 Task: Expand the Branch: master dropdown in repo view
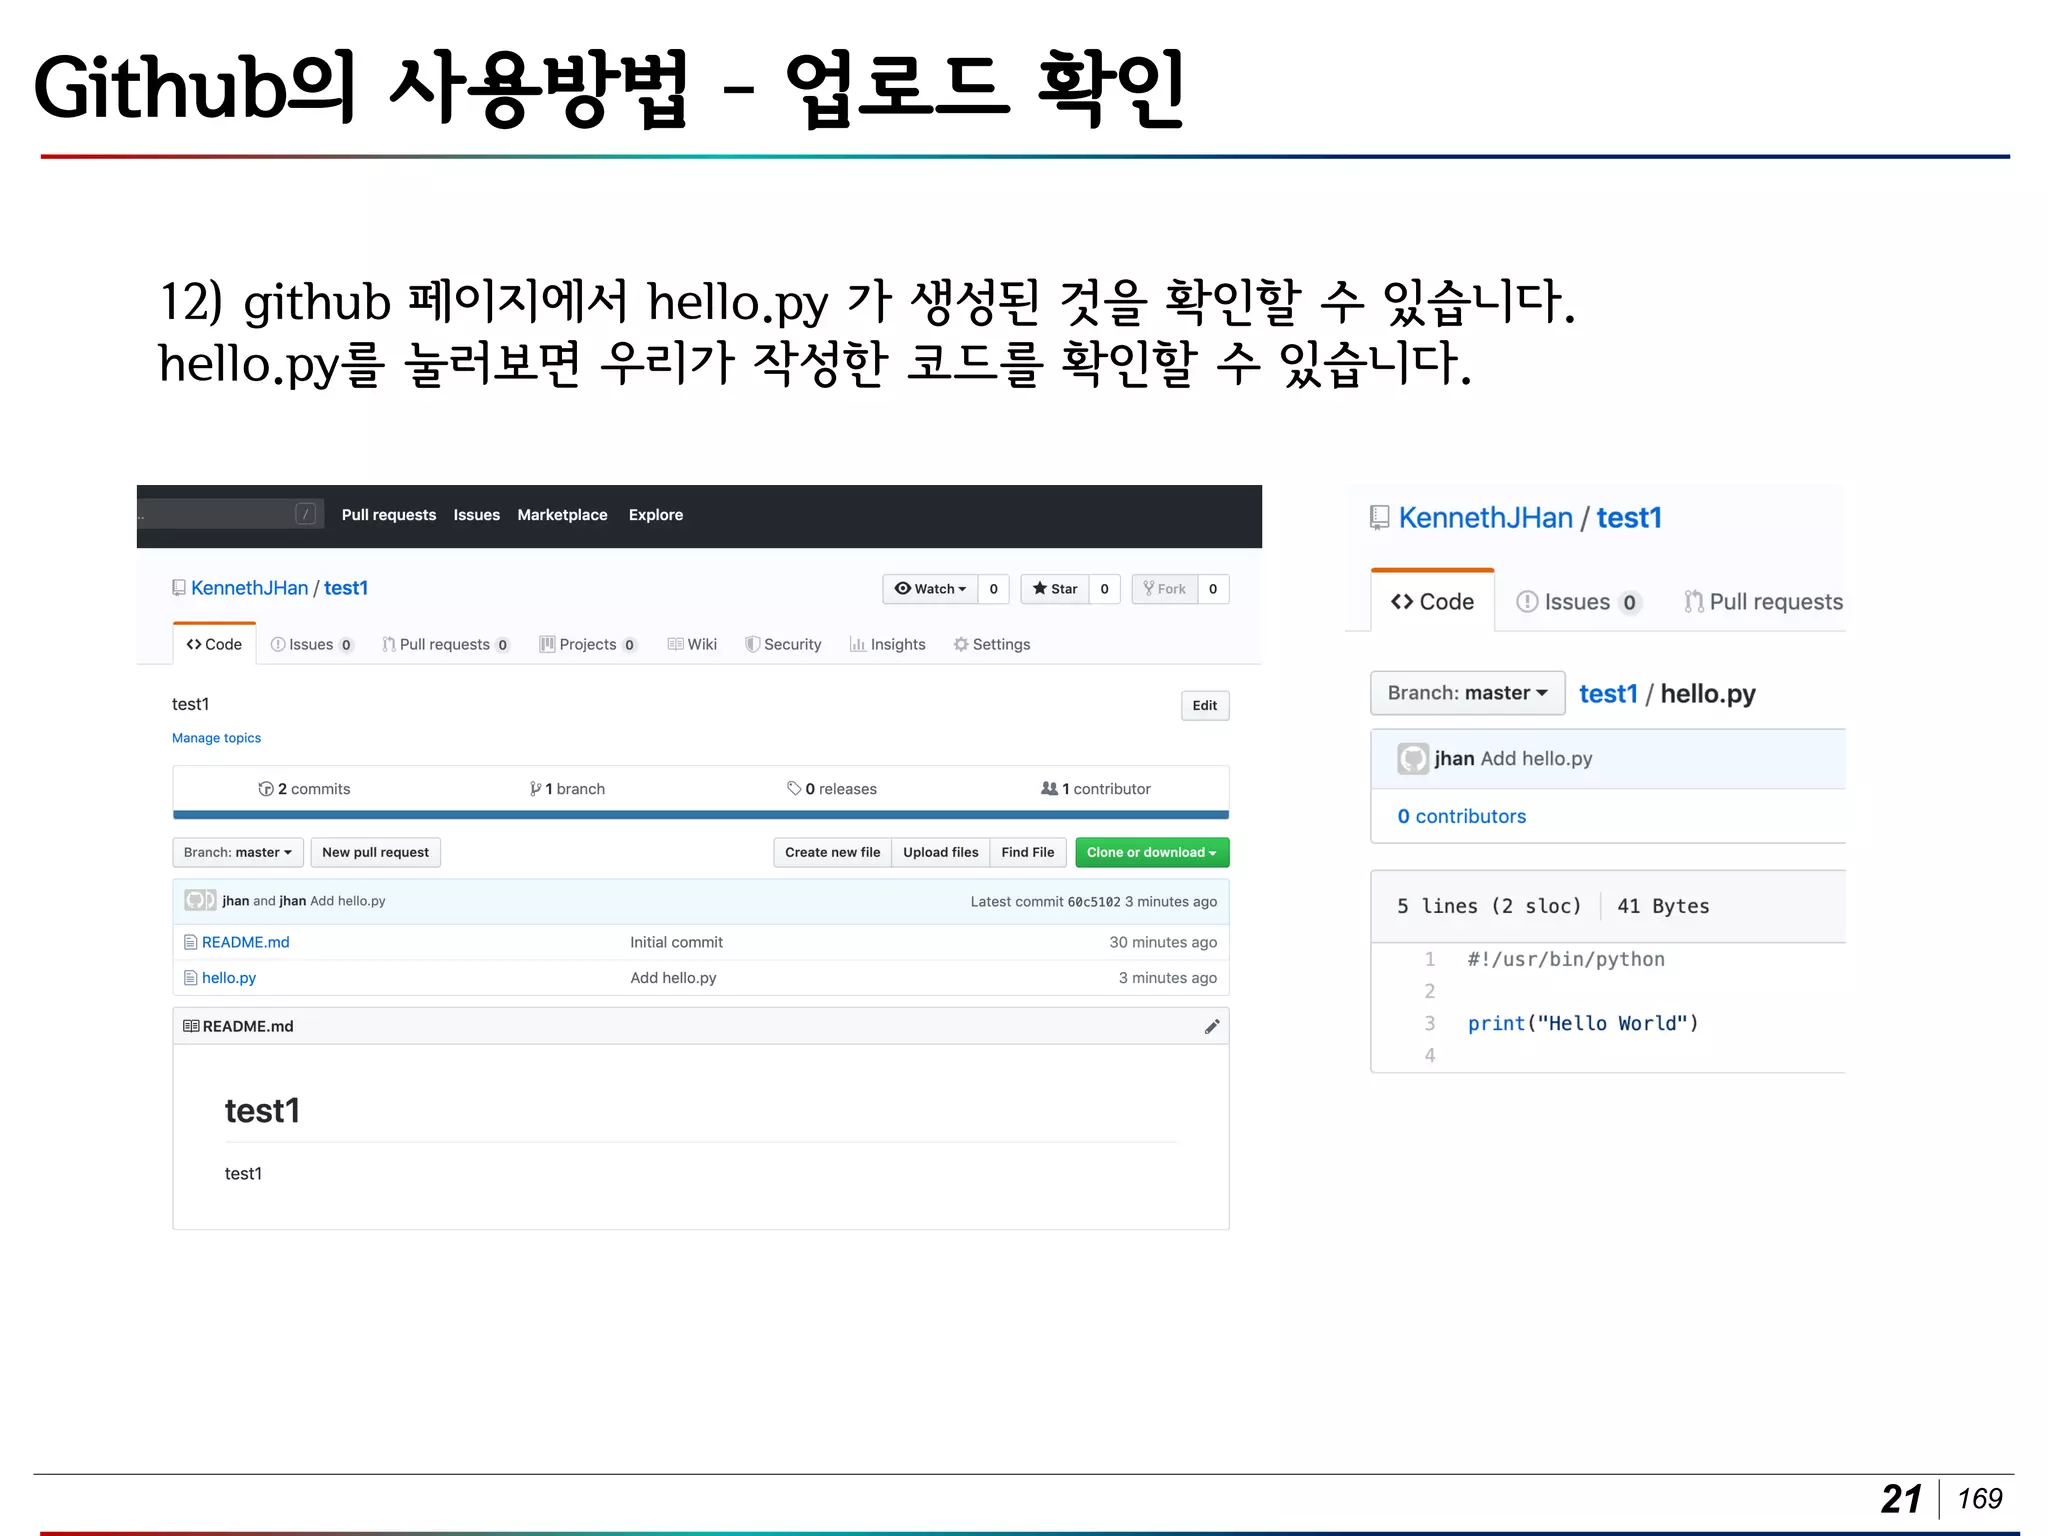tap(237, 853)
